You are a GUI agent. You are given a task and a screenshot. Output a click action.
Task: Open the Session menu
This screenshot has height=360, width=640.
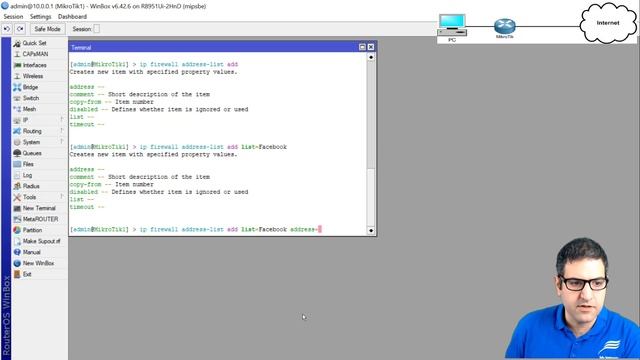(x=13, y=17)
